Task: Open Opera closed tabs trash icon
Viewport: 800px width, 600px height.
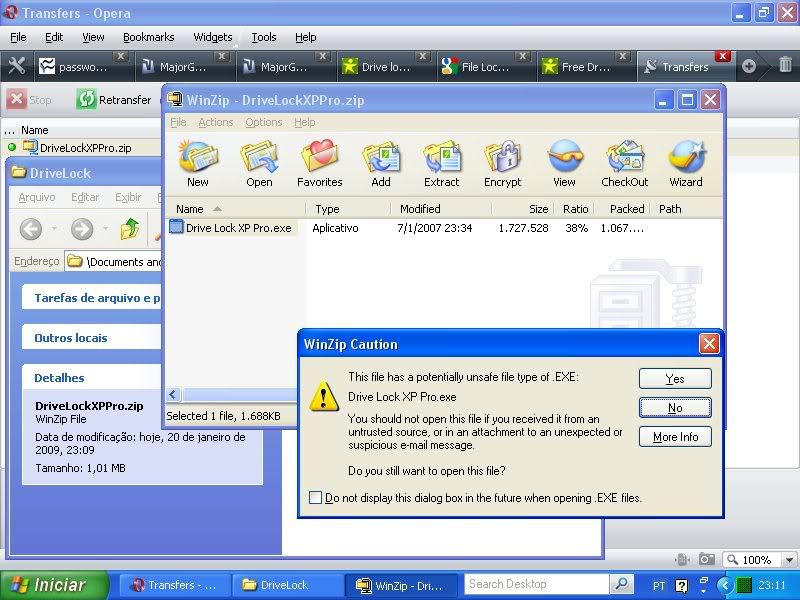Action: (x=785, y=65)
